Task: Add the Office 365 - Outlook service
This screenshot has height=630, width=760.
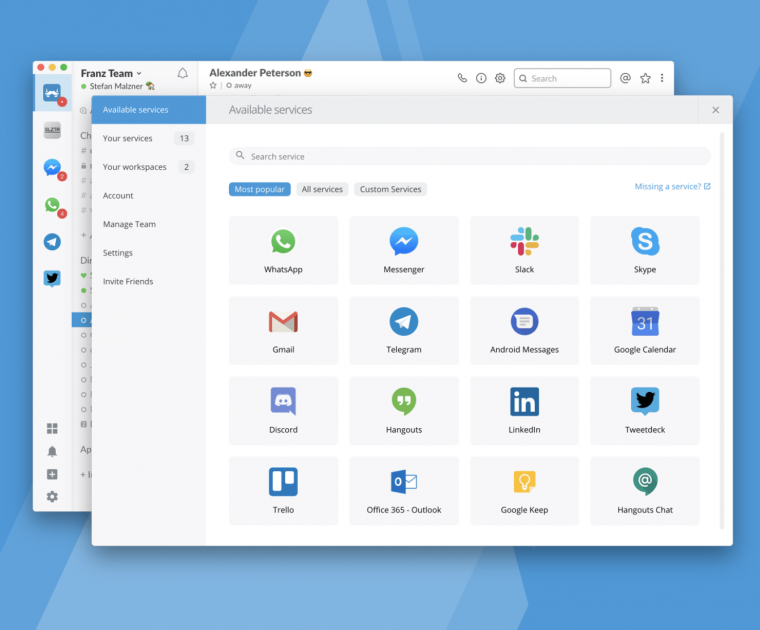Action: pyautogui.click(x=404, y=491)
